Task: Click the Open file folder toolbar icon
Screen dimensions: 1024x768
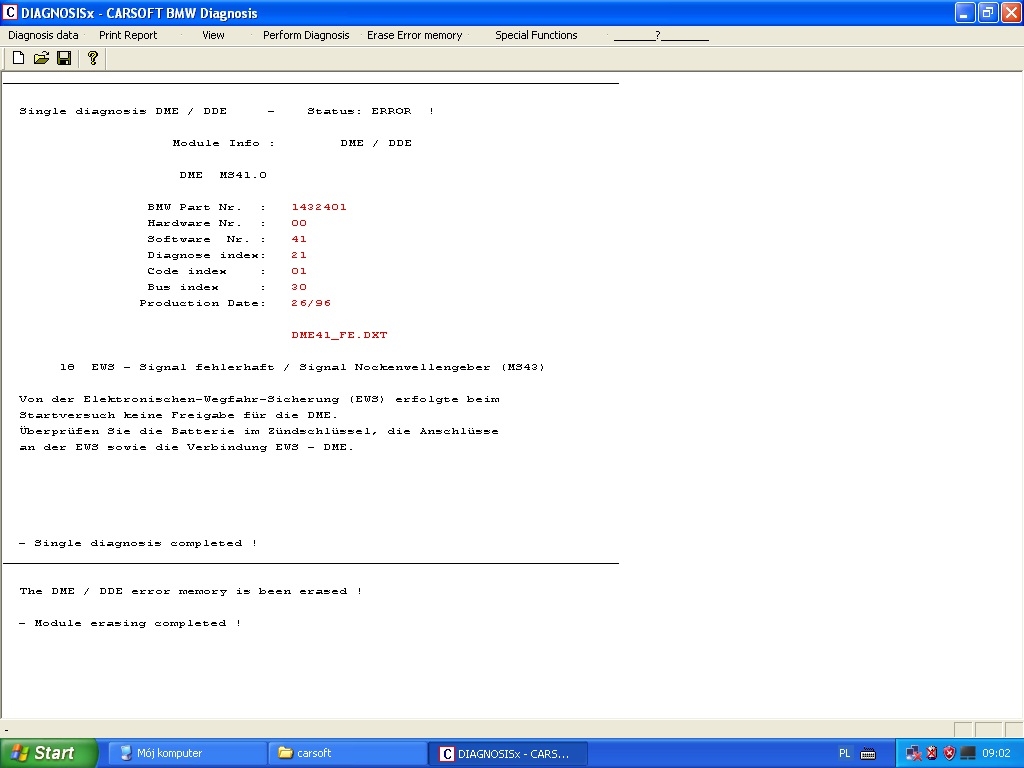Action: pyautogui.click(x=41, y=58)
